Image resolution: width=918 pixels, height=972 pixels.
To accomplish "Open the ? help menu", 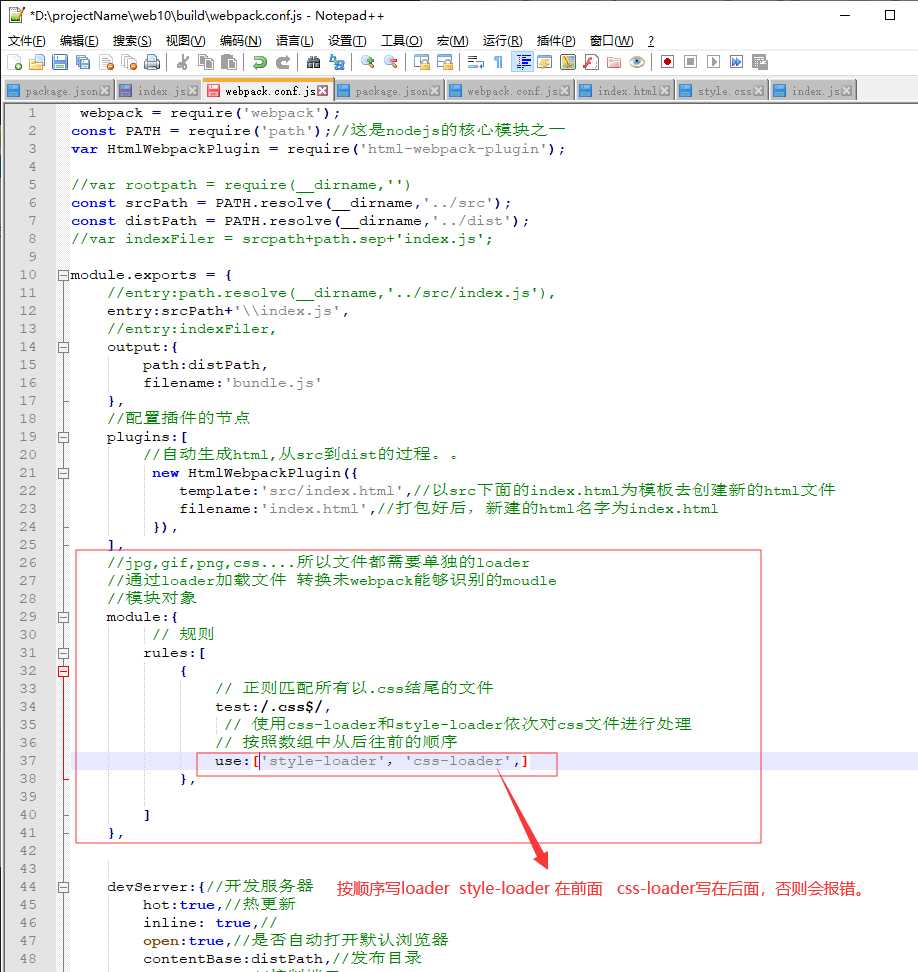I will click(651, 41).
